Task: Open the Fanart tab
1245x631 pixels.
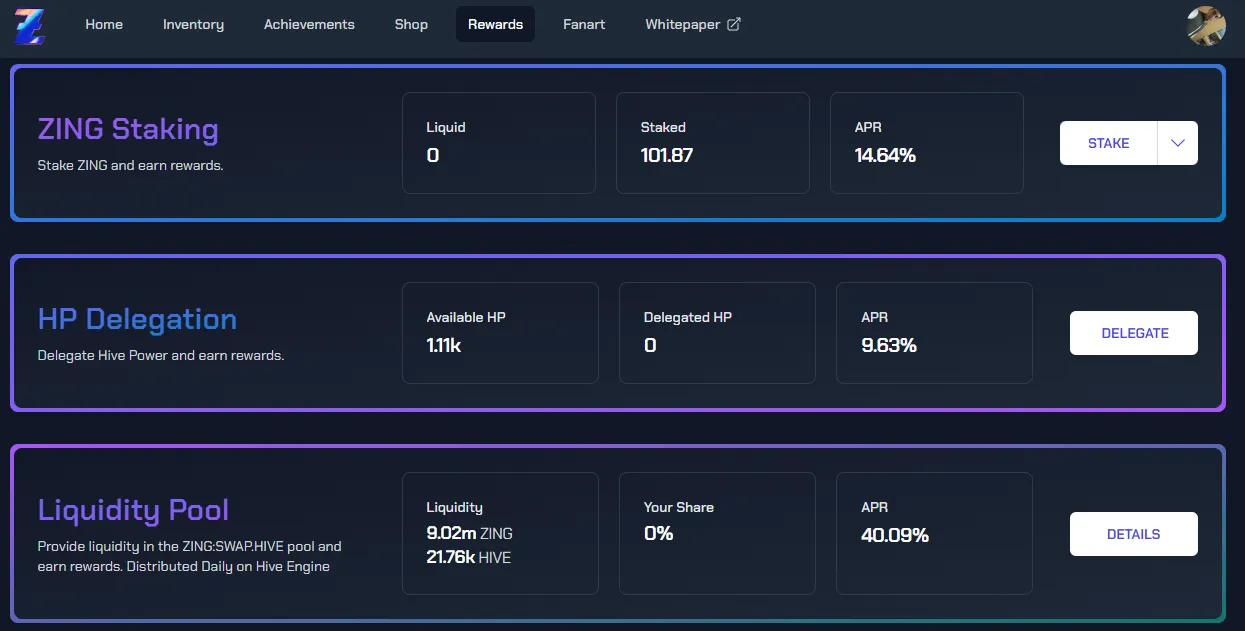Action: (x=584, y=24)
